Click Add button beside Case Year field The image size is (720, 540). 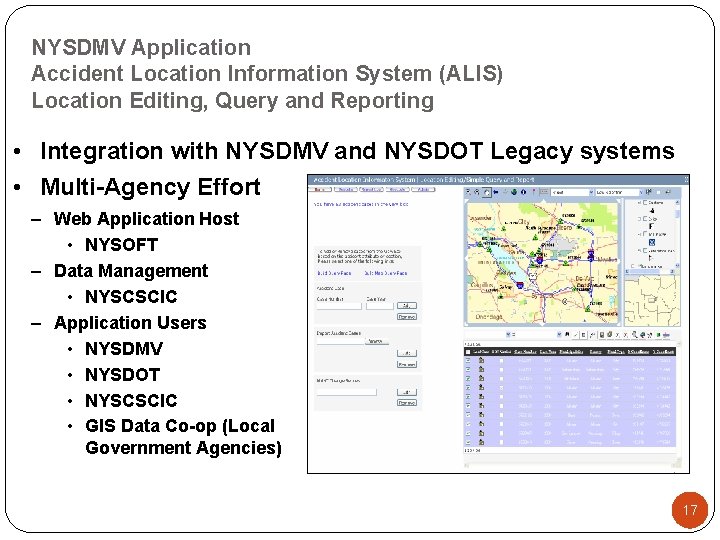point(407,306)
